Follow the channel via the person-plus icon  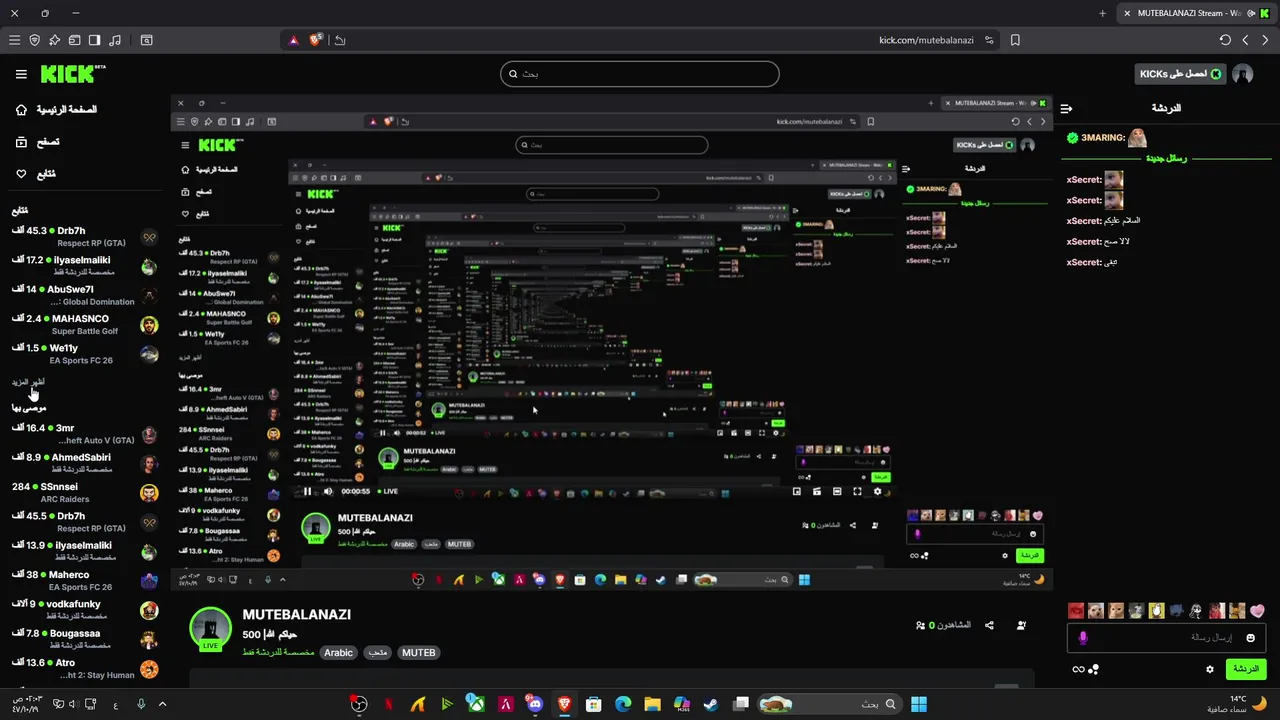[1021, 625]
